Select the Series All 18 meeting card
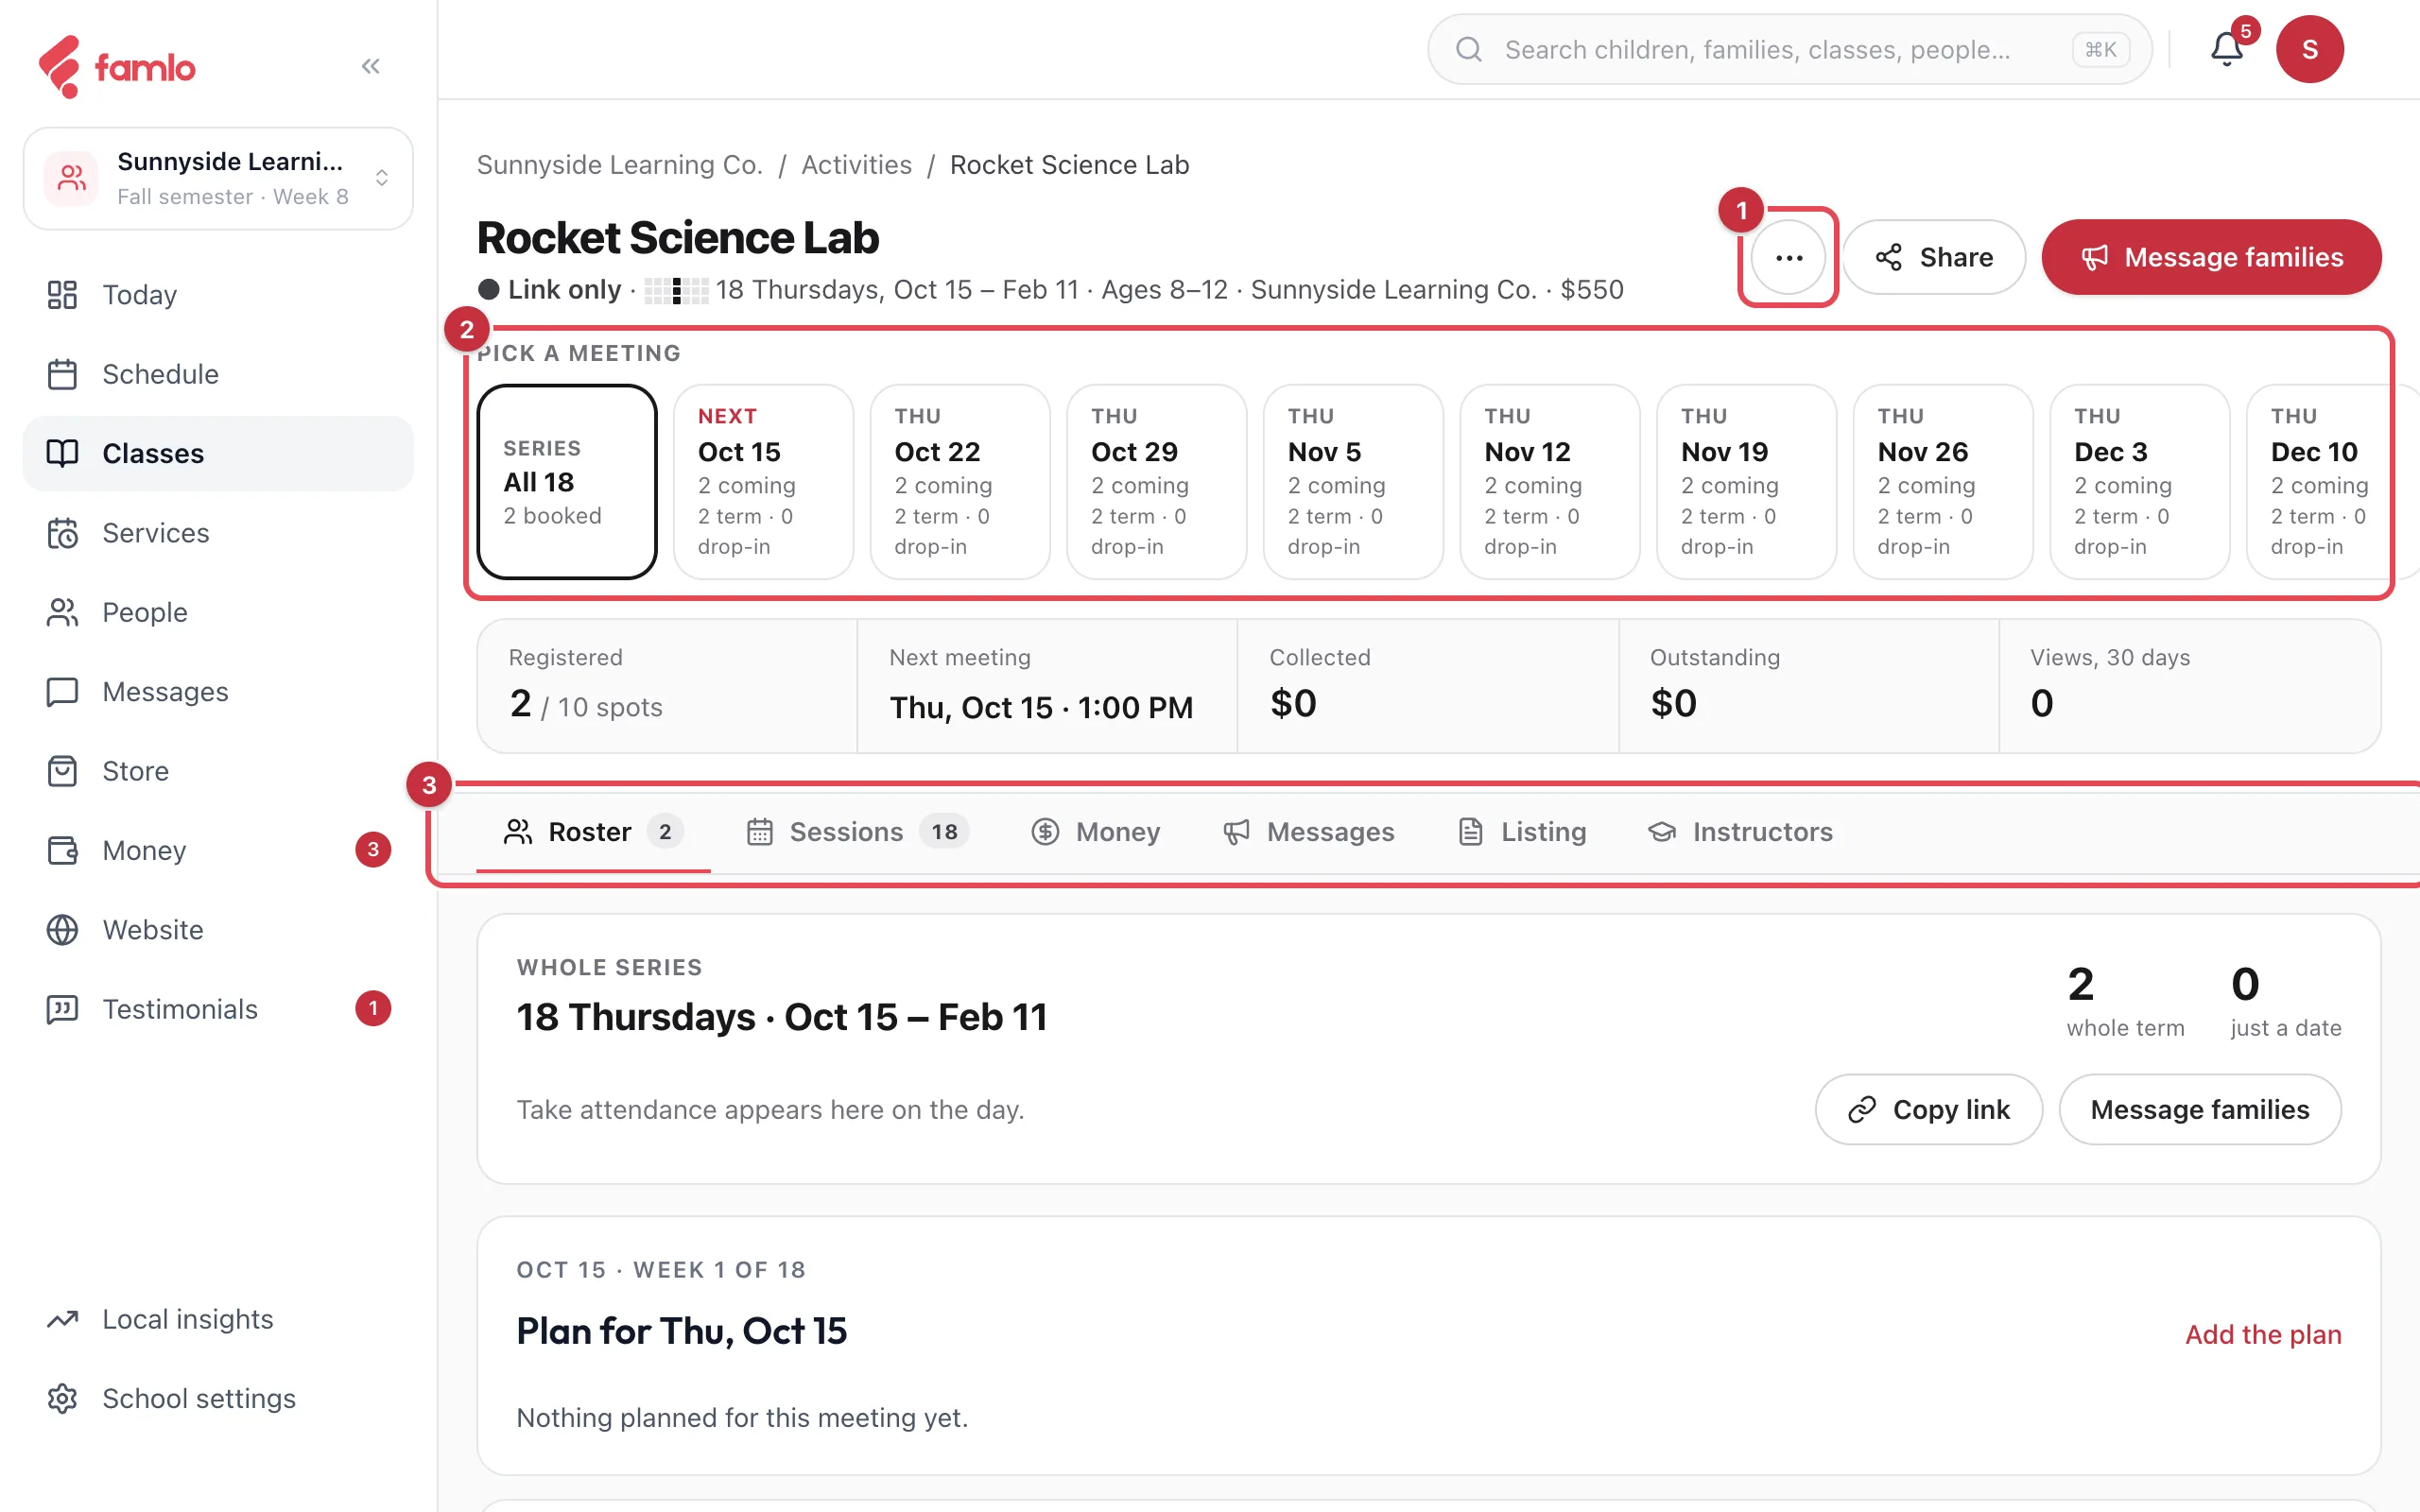2420x1512 pixels. point(567,482)
